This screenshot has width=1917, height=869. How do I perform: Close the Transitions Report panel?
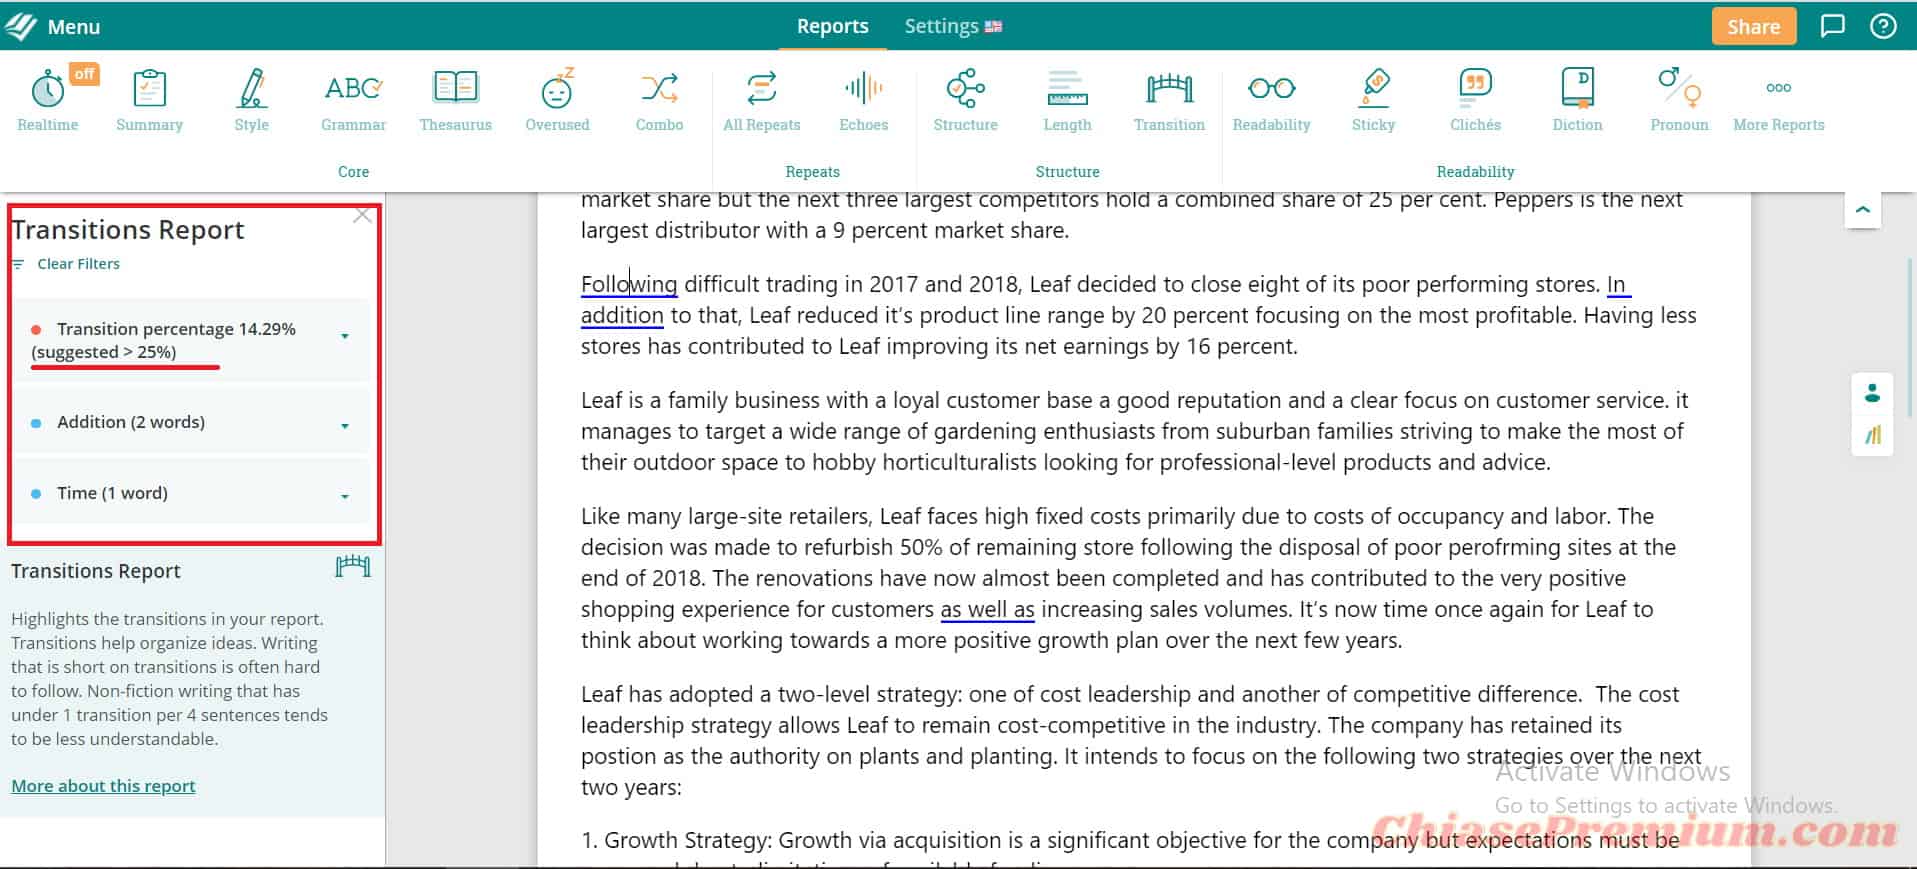click(x=362, y=215)
